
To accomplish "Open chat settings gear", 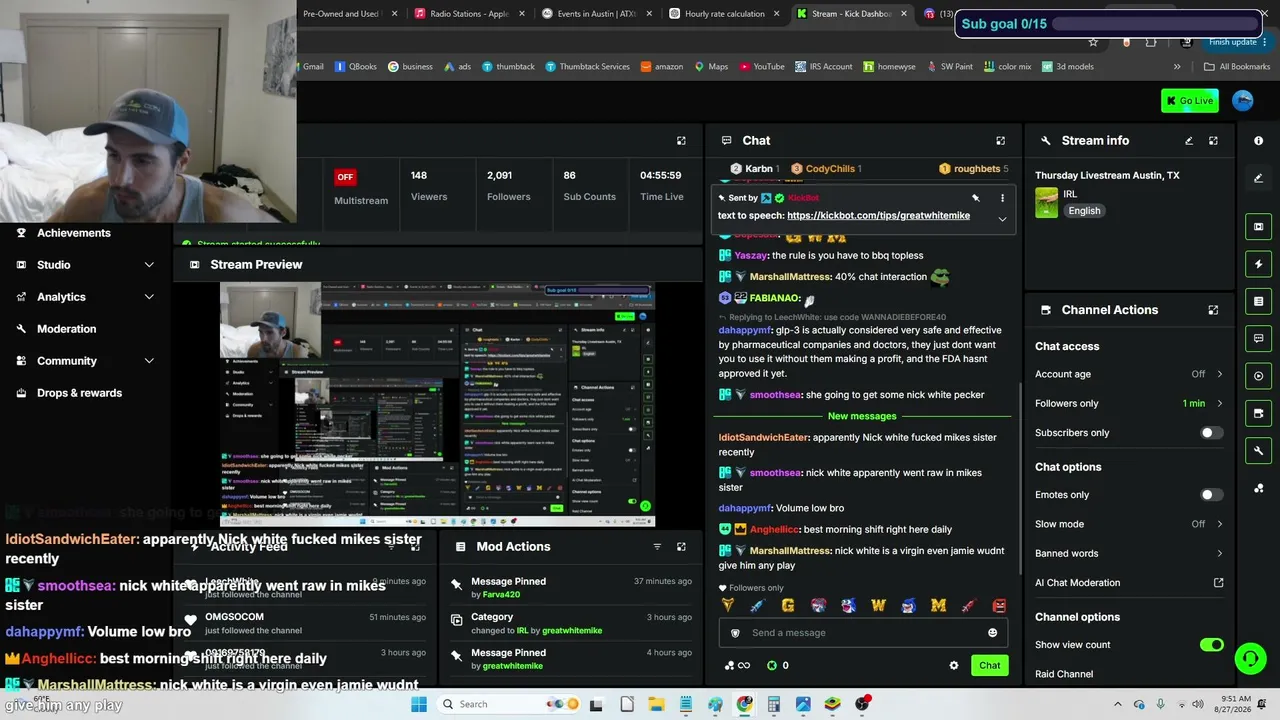I will [953, 666].
